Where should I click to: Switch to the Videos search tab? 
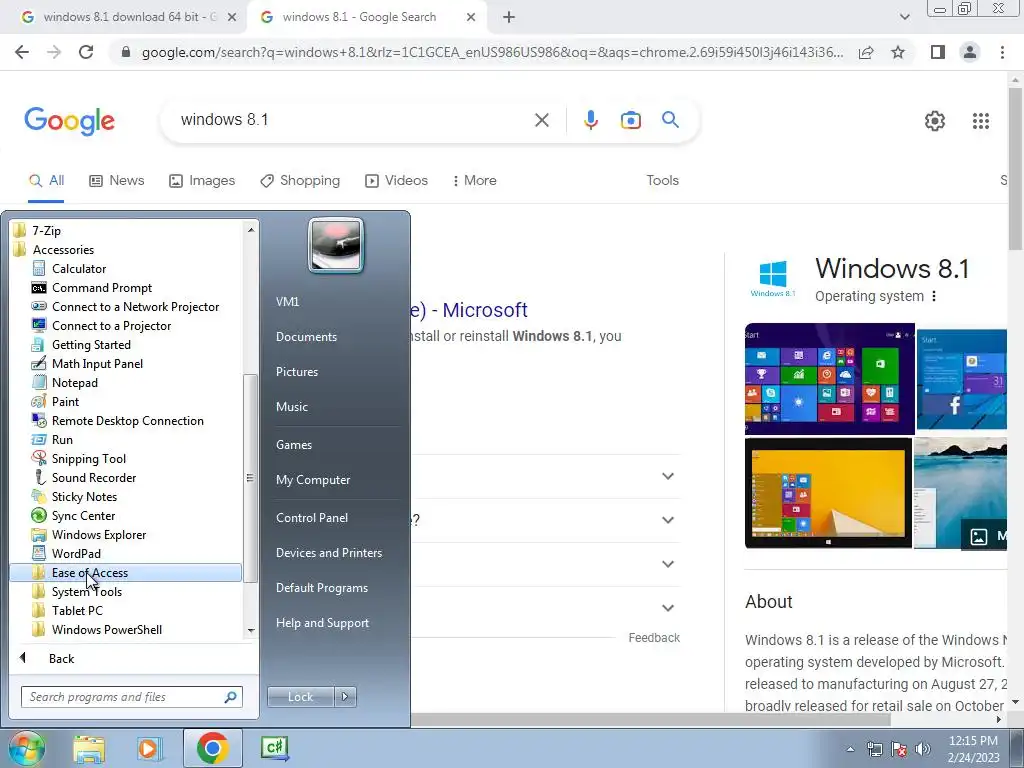pyautogui.click(x=396, y=180)
